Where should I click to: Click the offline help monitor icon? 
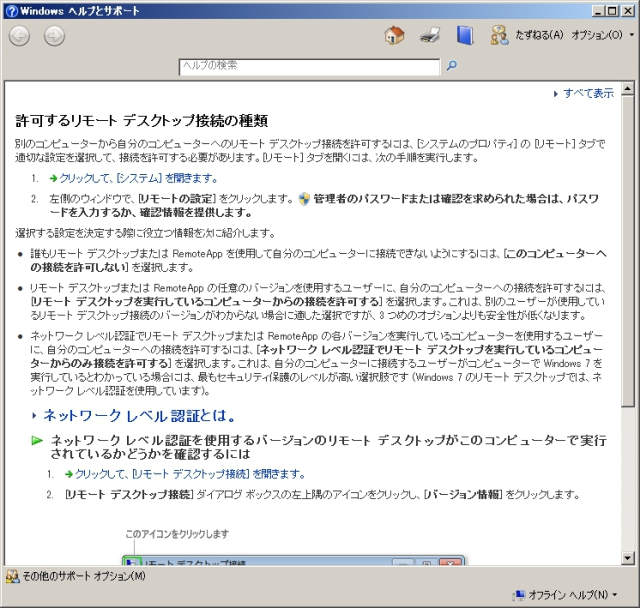[518, 595]
